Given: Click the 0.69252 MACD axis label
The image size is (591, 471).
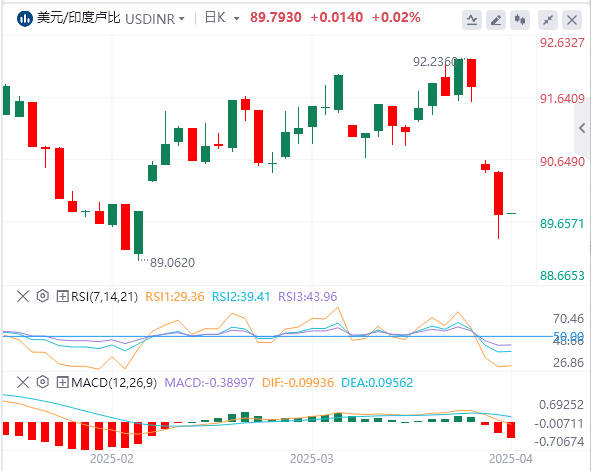Looking at the screenshot, I should pyautogui.click(x=561, y=405).
